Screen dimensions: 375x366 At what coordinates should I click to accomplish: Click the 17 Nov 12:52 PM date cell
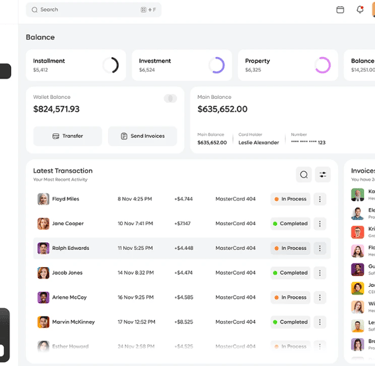(x=136, y=322)
